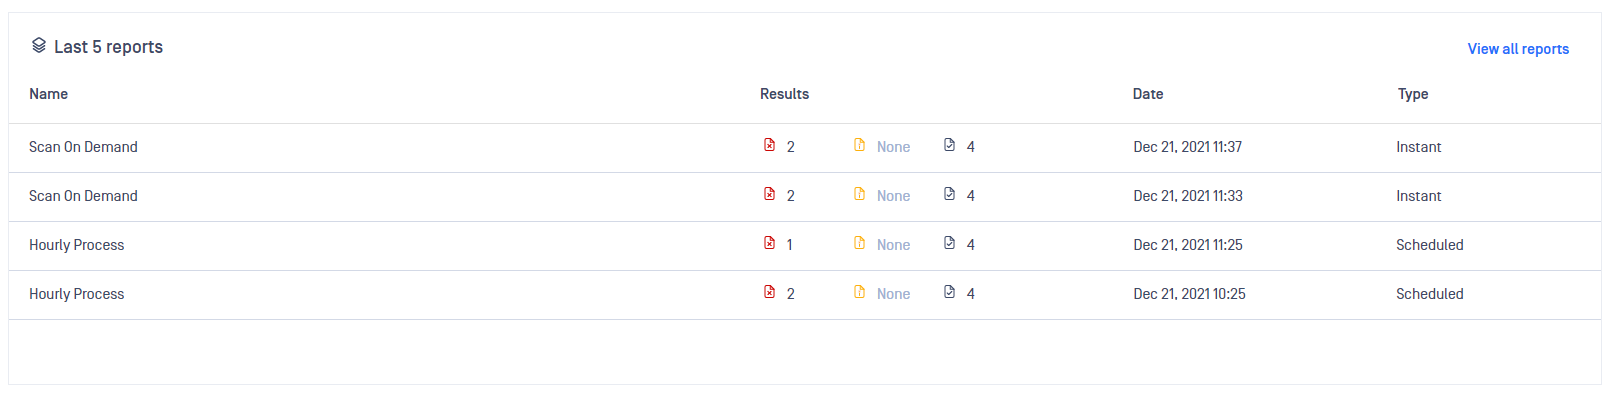Click the Results column header
The image size is (1612, 396).
(x=784, y=94)
